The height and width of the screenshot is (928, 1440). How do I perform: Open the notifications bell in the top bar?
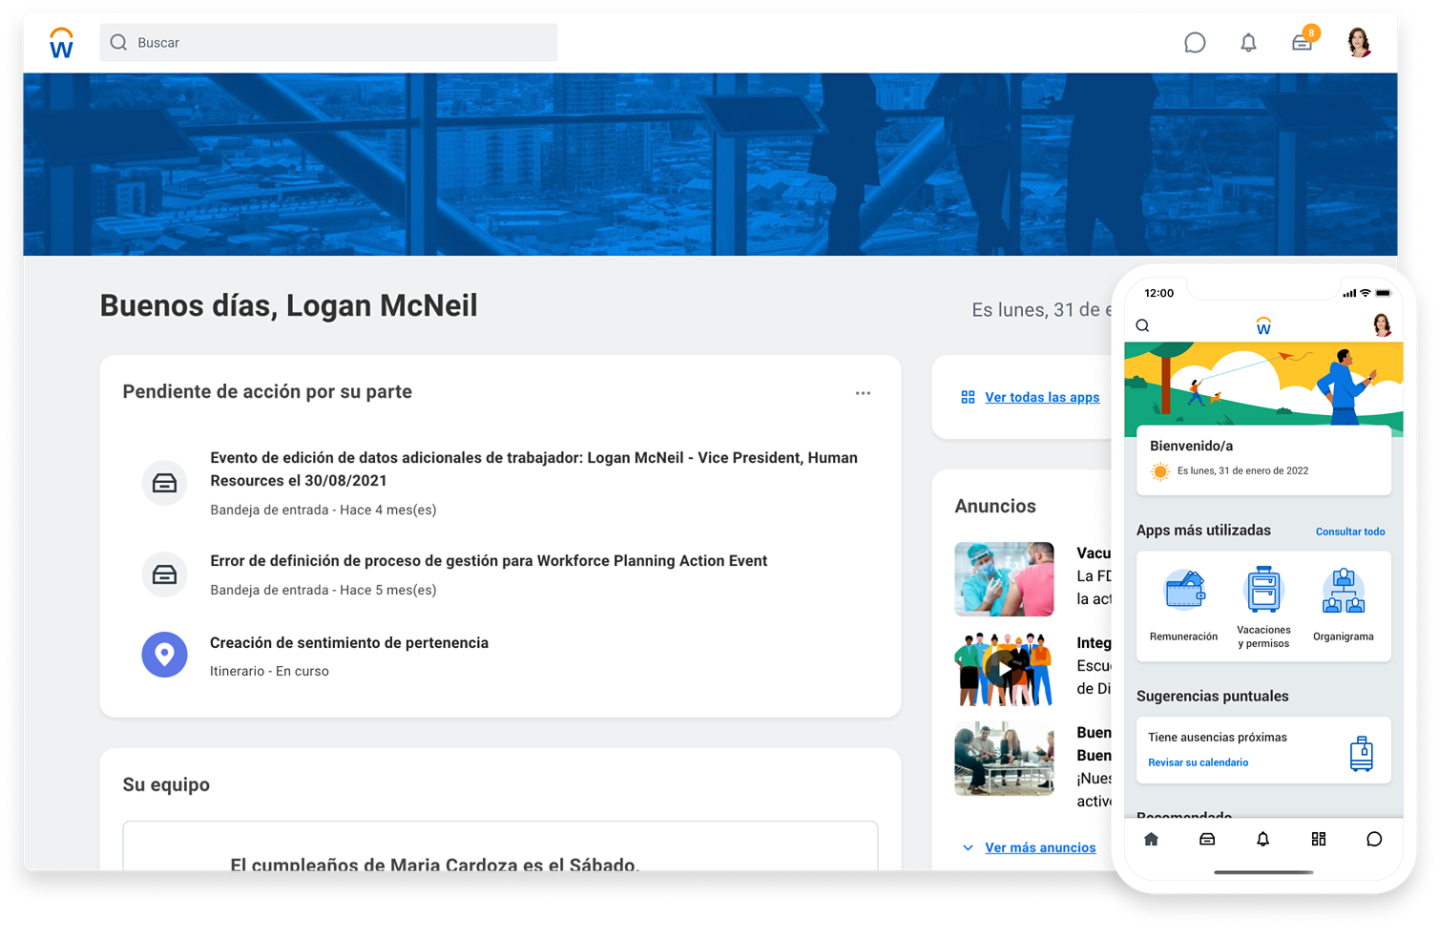1248,42
